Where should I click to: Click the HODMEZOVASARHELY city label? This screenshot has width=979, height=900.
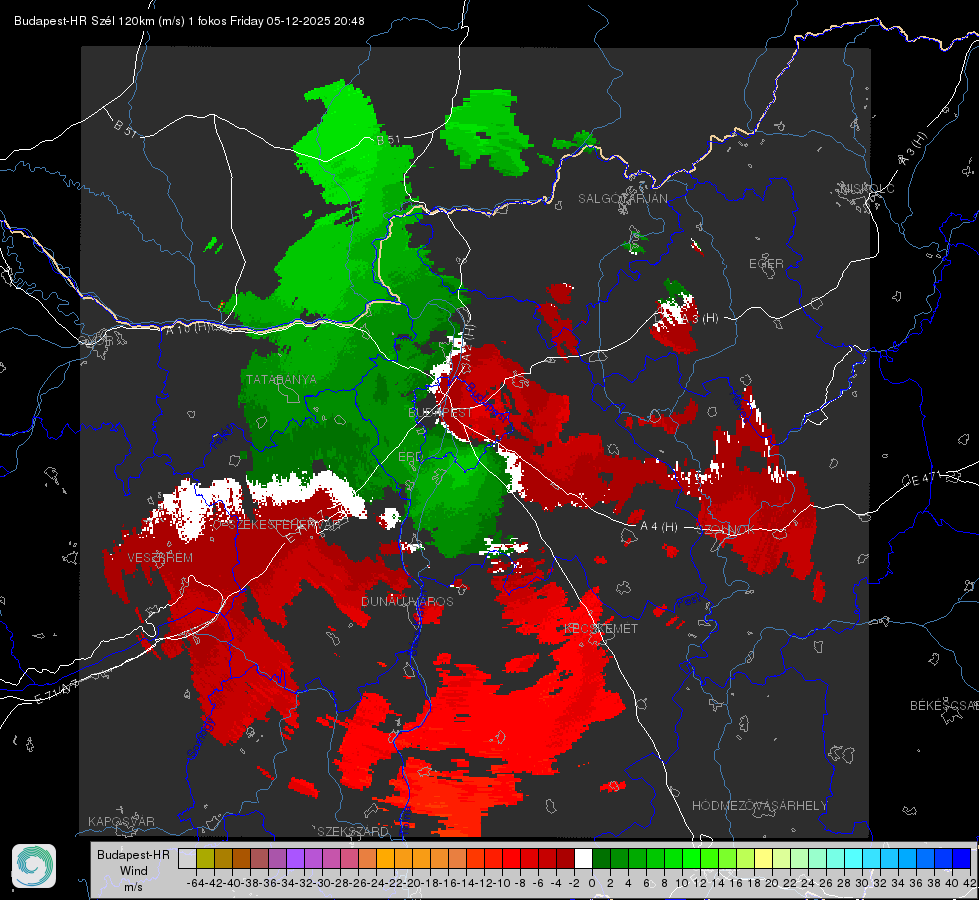click(759, 806)
